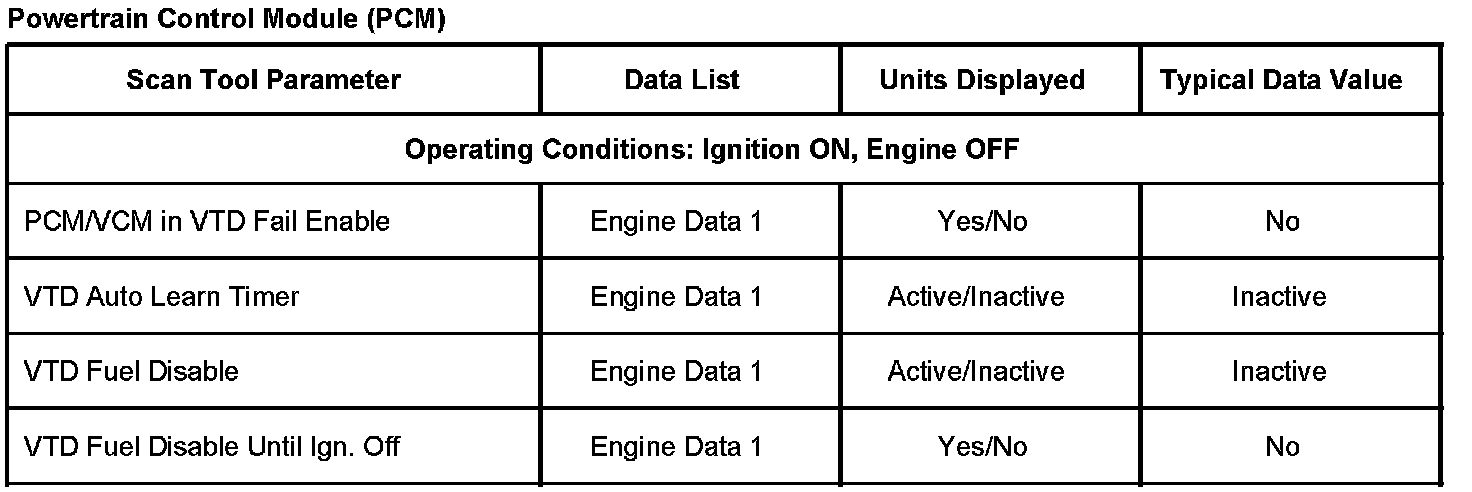Select Engine Data 1 in VTD Fuel Disable row
Image resolution: width=1472 pixels, height=492 pixels.
(x=676, y=371)
